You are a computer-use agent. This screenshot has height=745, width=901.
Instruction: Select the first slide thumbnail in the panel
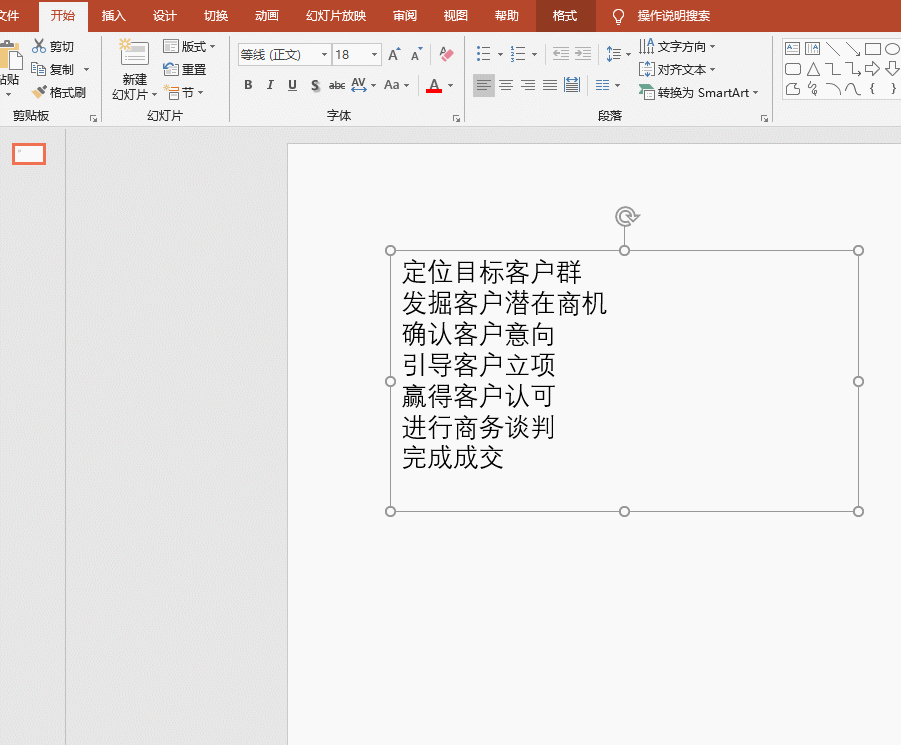(28, 154)
